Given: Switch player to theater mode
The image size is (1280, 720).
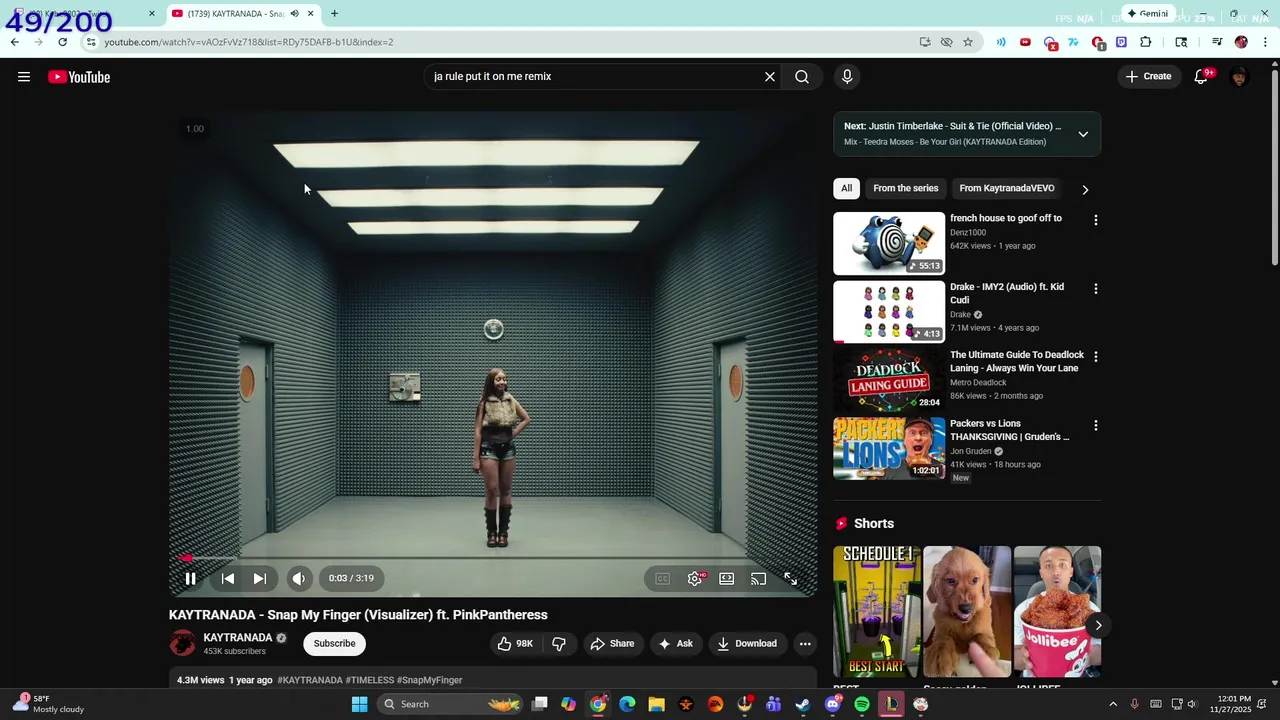Looking at the screenshot, I should click(727, 578).
